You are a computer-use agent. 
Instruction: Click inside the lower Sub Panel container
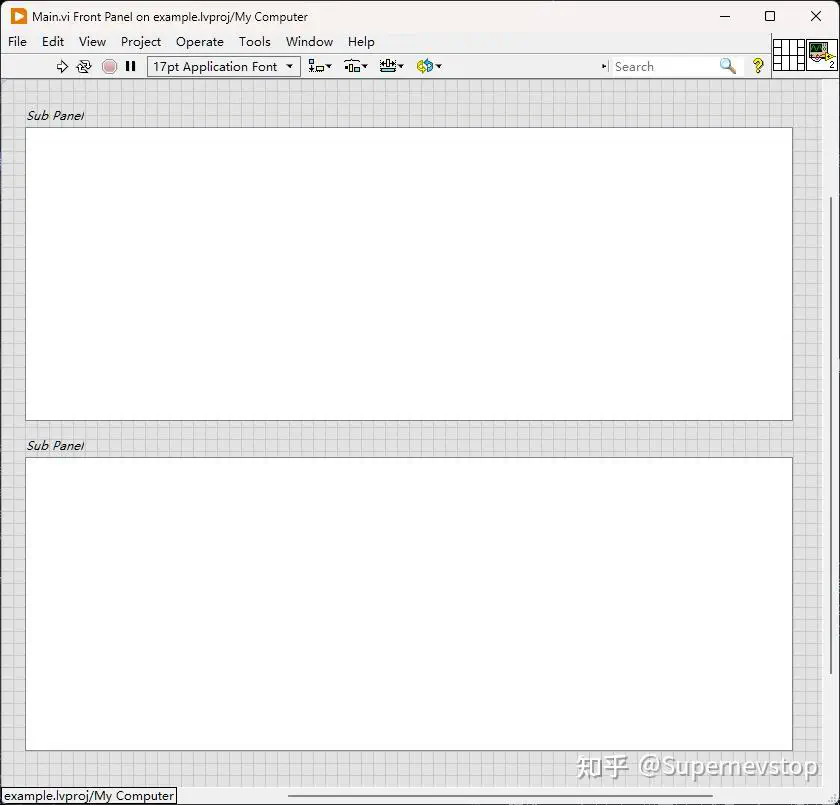[x=409, y=604]
